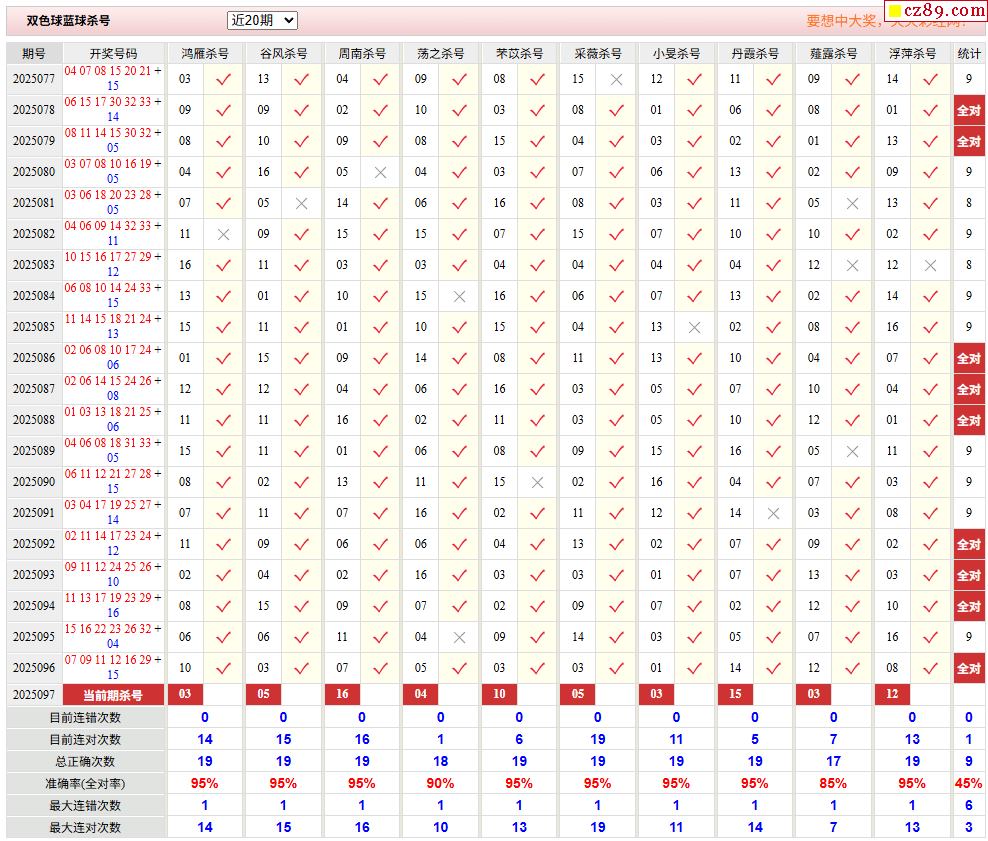Click the red 16 under 周南杀号 in row 2025097

(x=342, y=694)
